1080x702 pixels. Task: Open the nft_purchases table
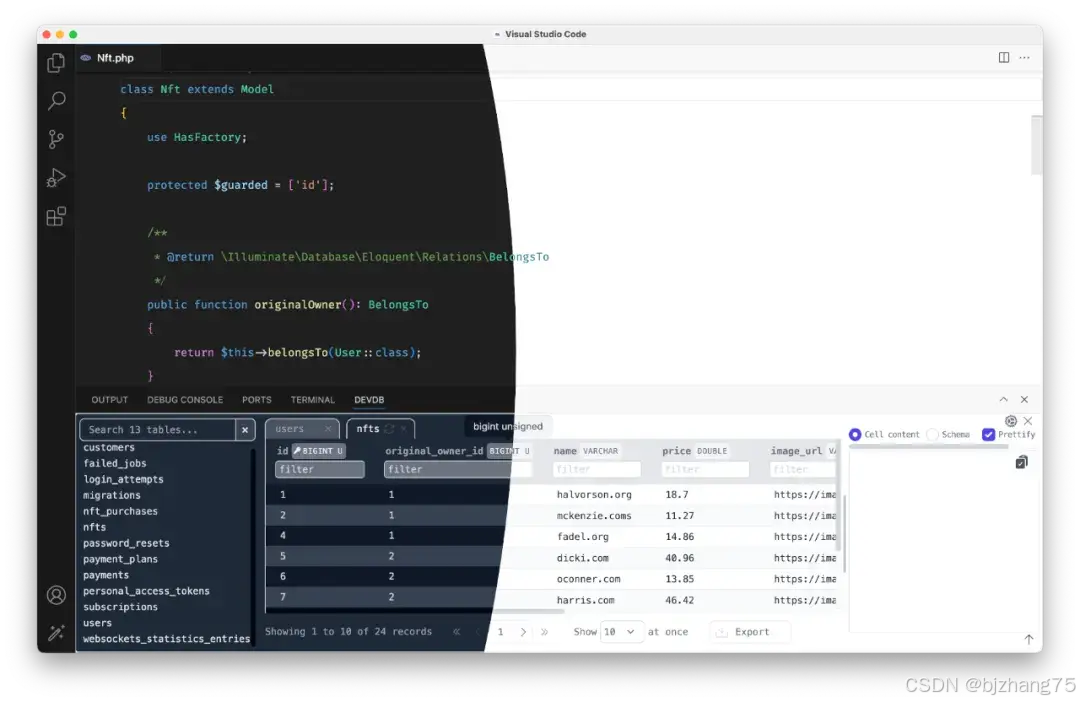coord(121,511)
